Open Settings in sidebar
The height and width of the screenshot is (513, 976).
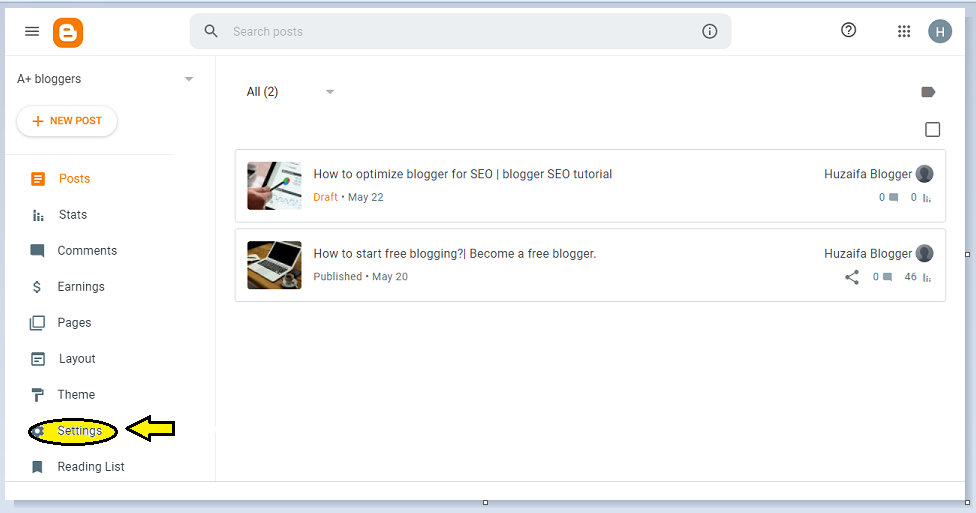tap(80, 431)
